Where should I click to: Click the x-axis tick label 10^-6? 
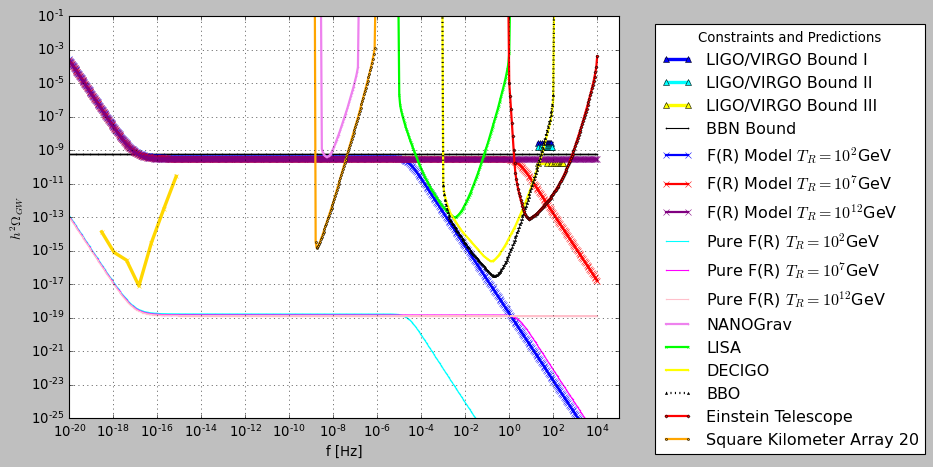tap(377, 430)
